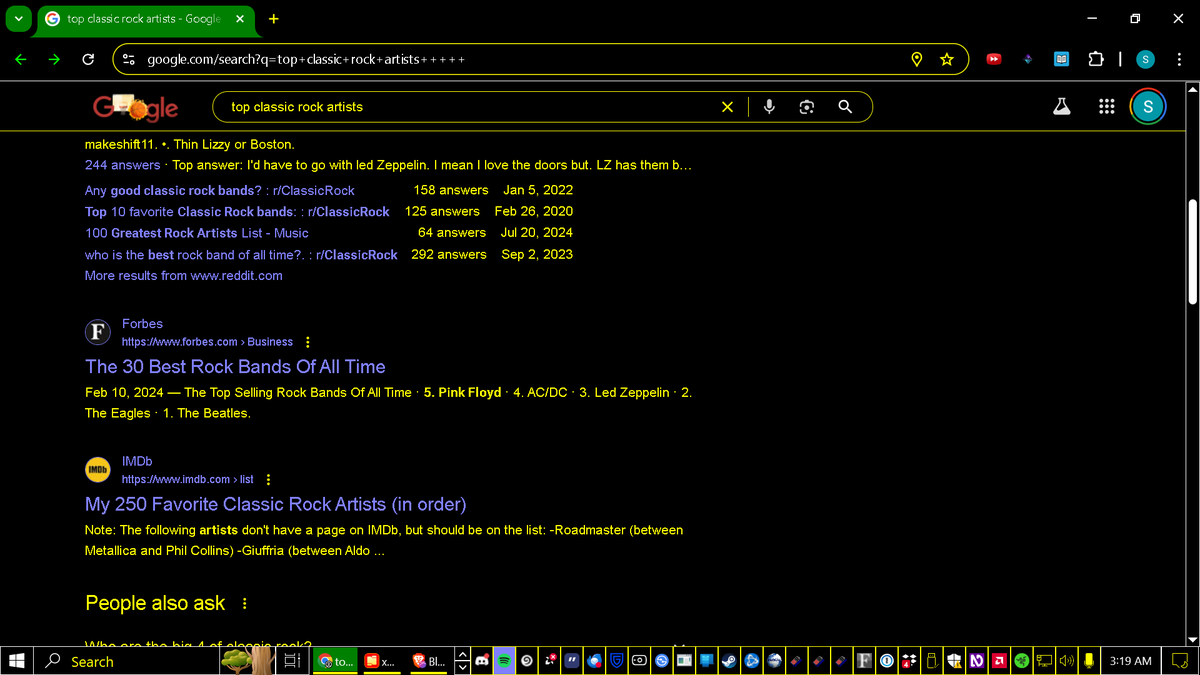The width and height of the screenshot is (1200, 675).
Task: Click the Chrome address bar URL
Action: pos(305,60)
